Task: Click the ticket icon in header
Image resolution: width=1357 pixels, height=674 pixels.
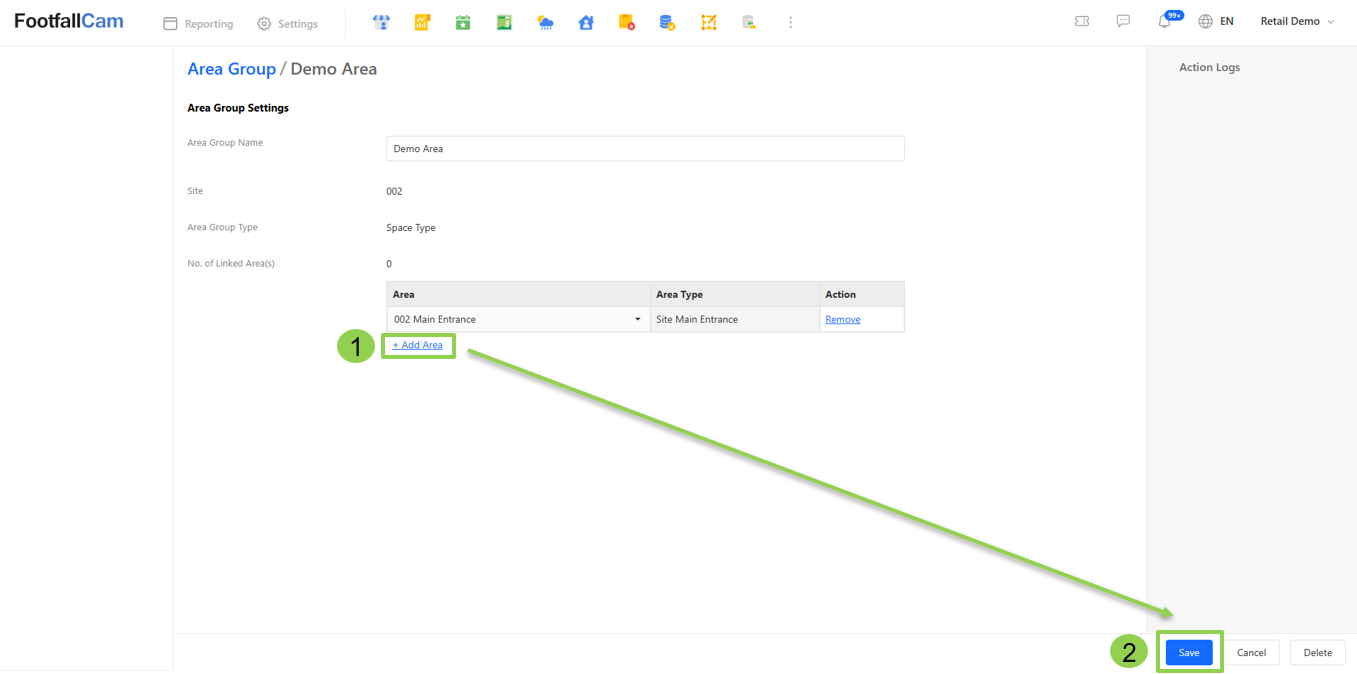Action: point(1082,21)
